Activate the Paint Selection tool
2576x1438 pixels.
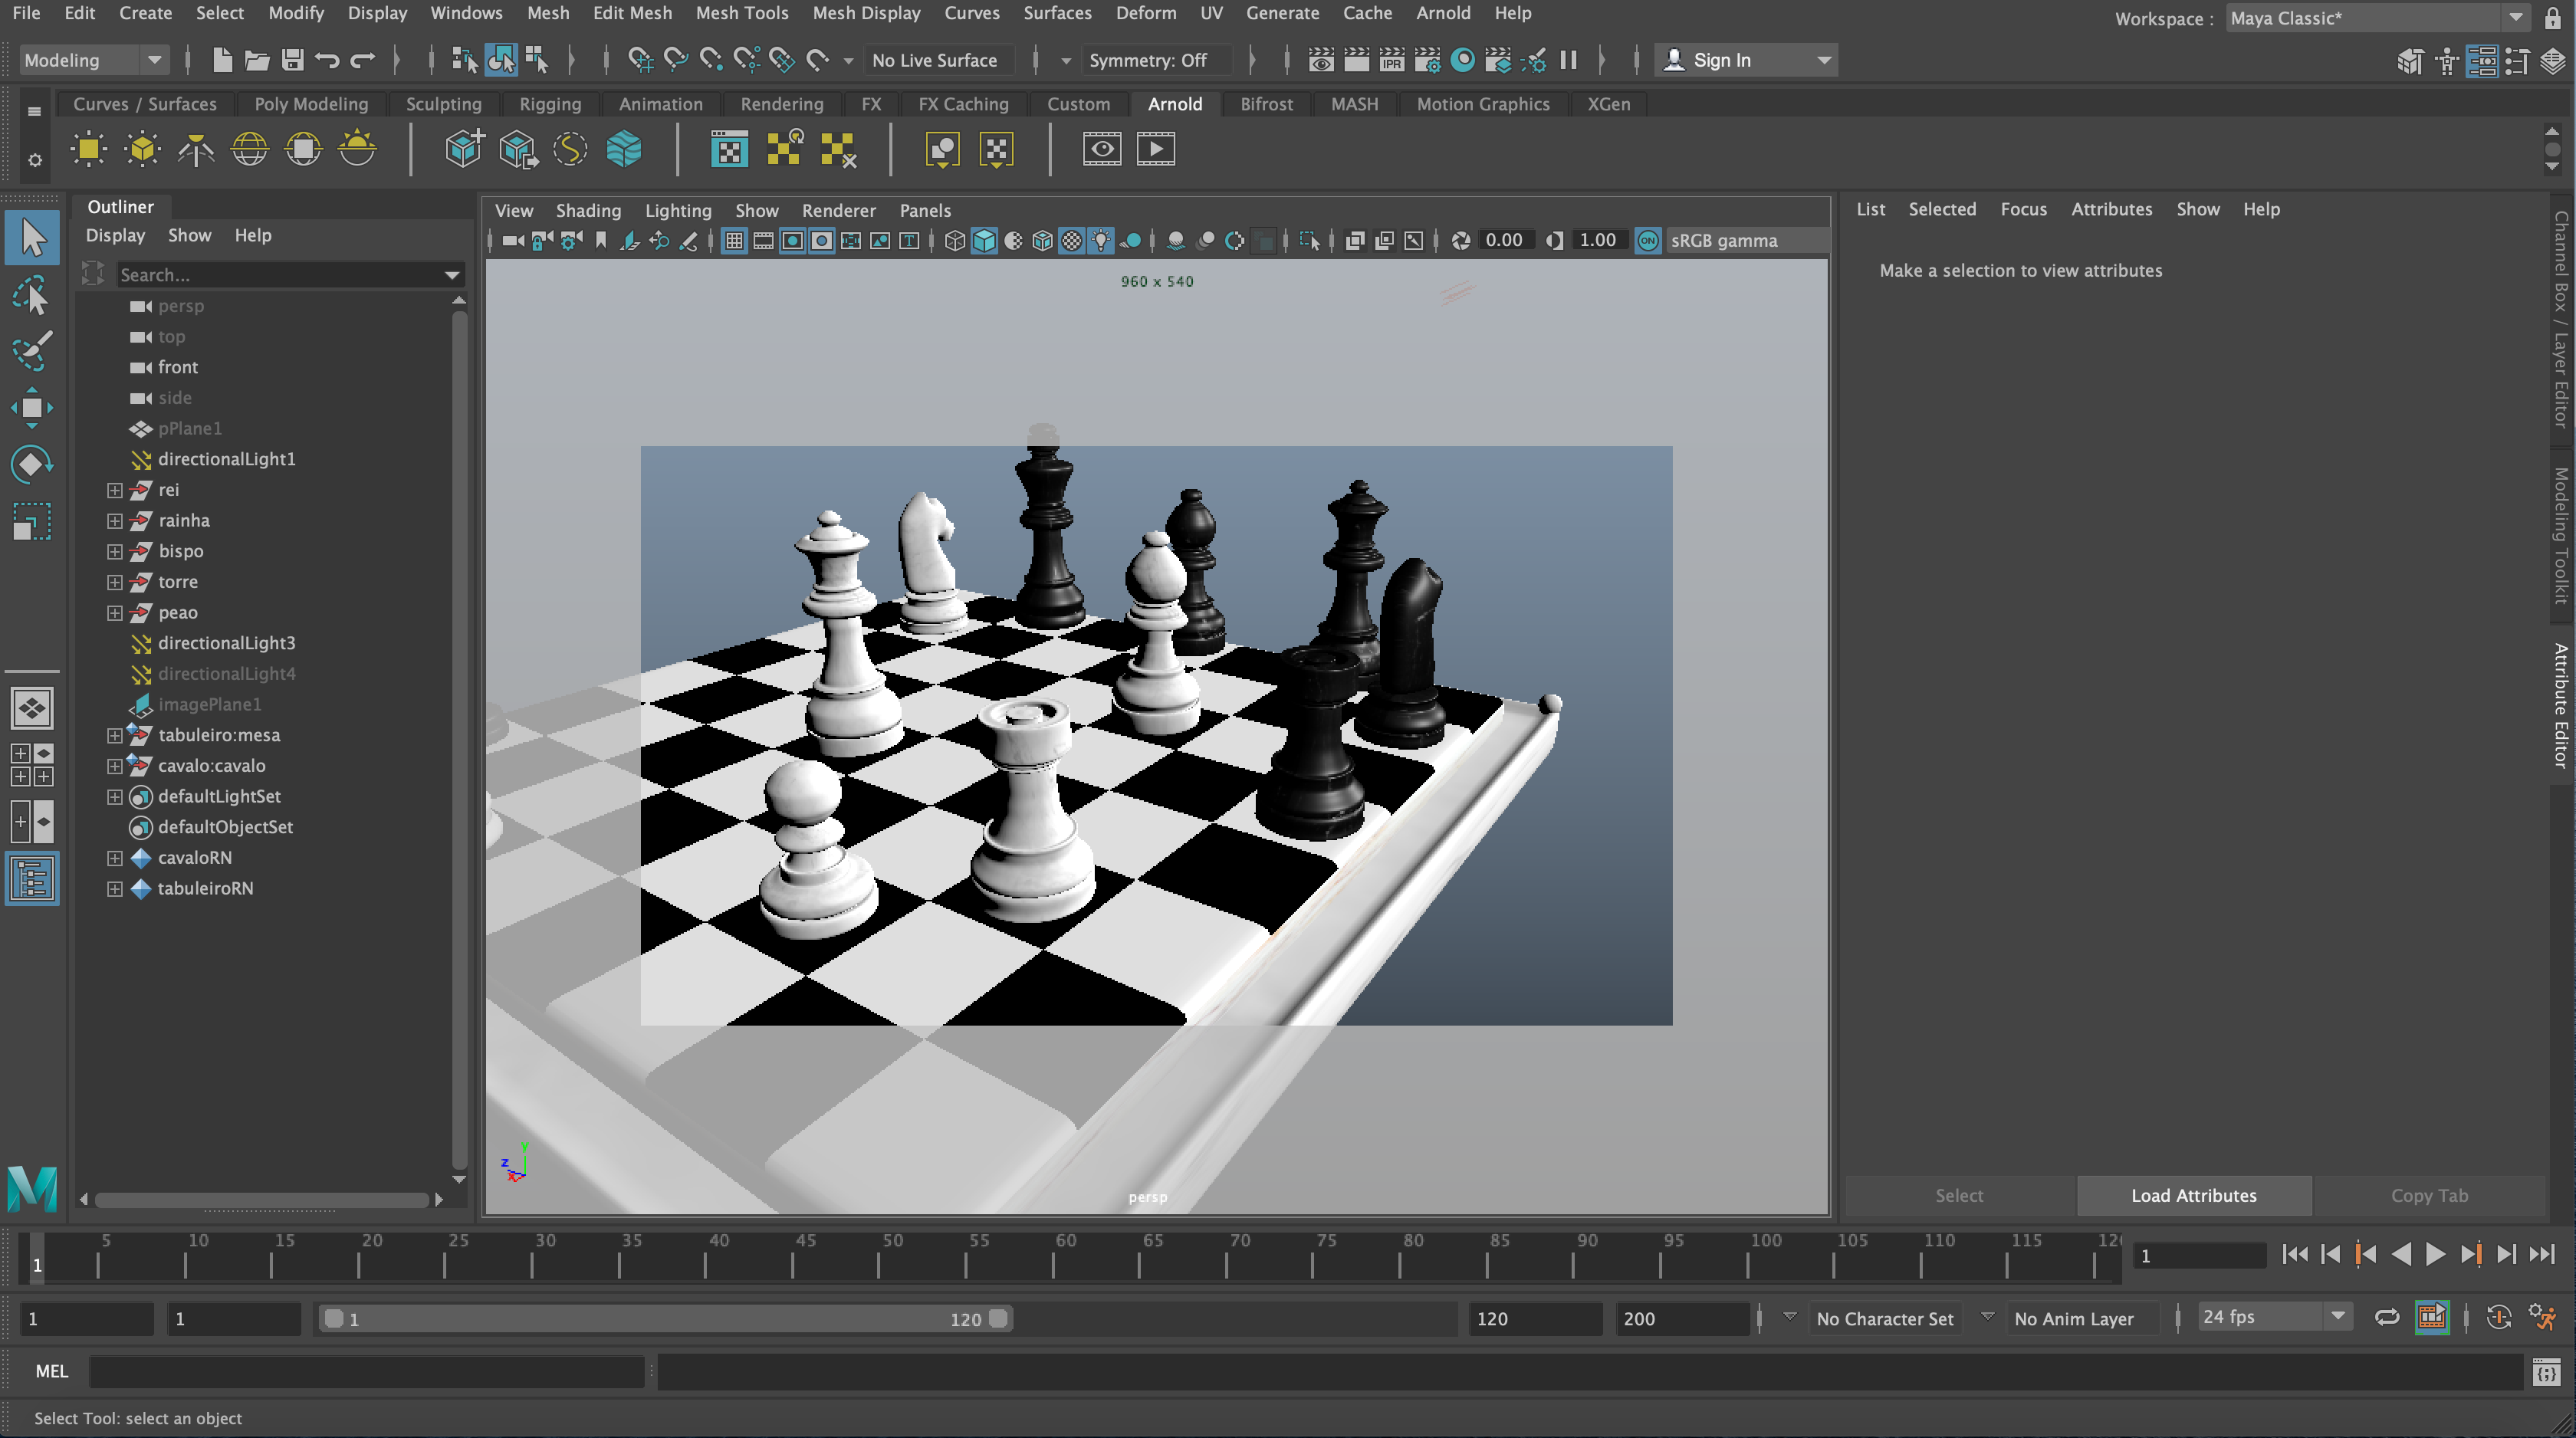coord(31,351)
